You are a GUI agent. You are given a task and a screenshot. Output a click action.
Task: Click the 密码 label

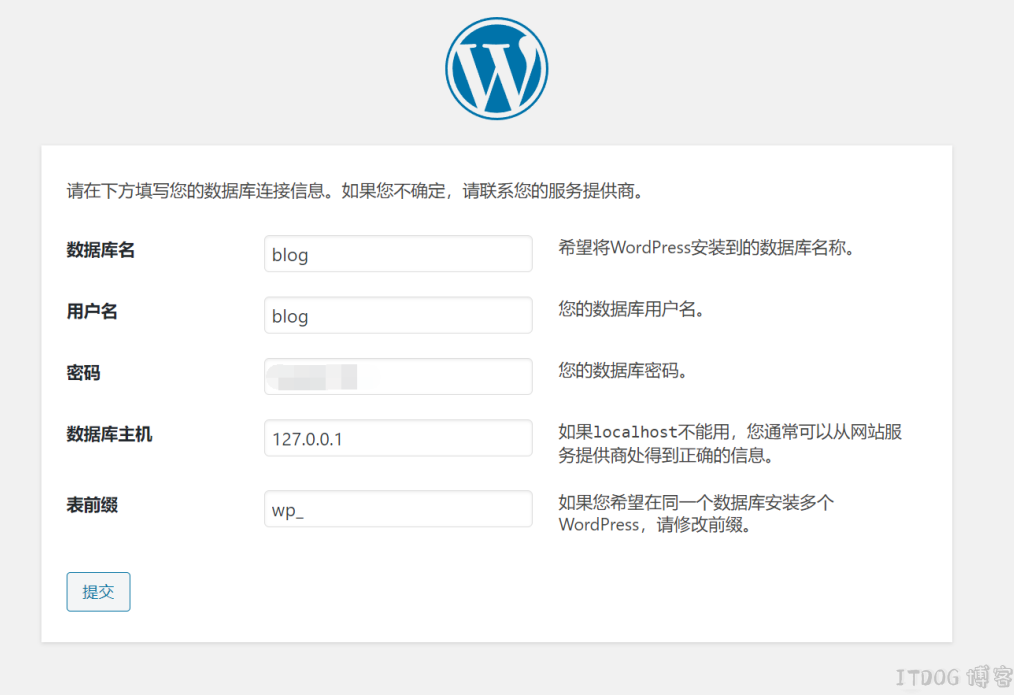tap(83, 373)
